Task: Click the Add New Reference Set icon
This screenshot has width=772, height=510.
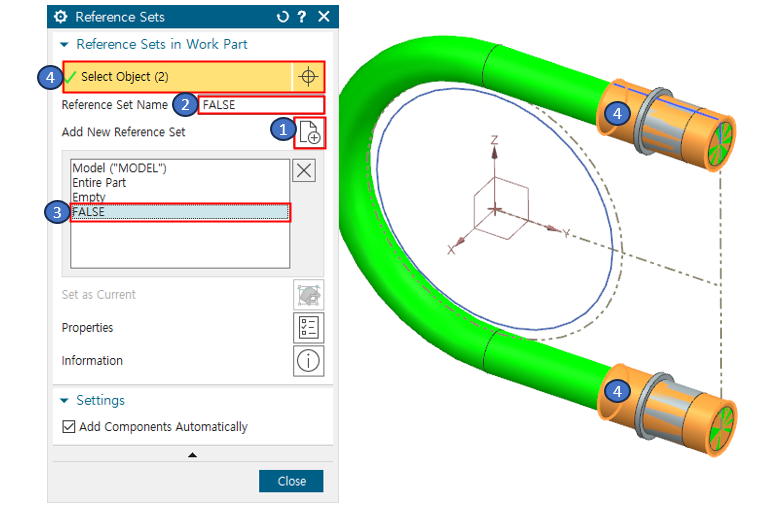Action: (x=309, y=133)
